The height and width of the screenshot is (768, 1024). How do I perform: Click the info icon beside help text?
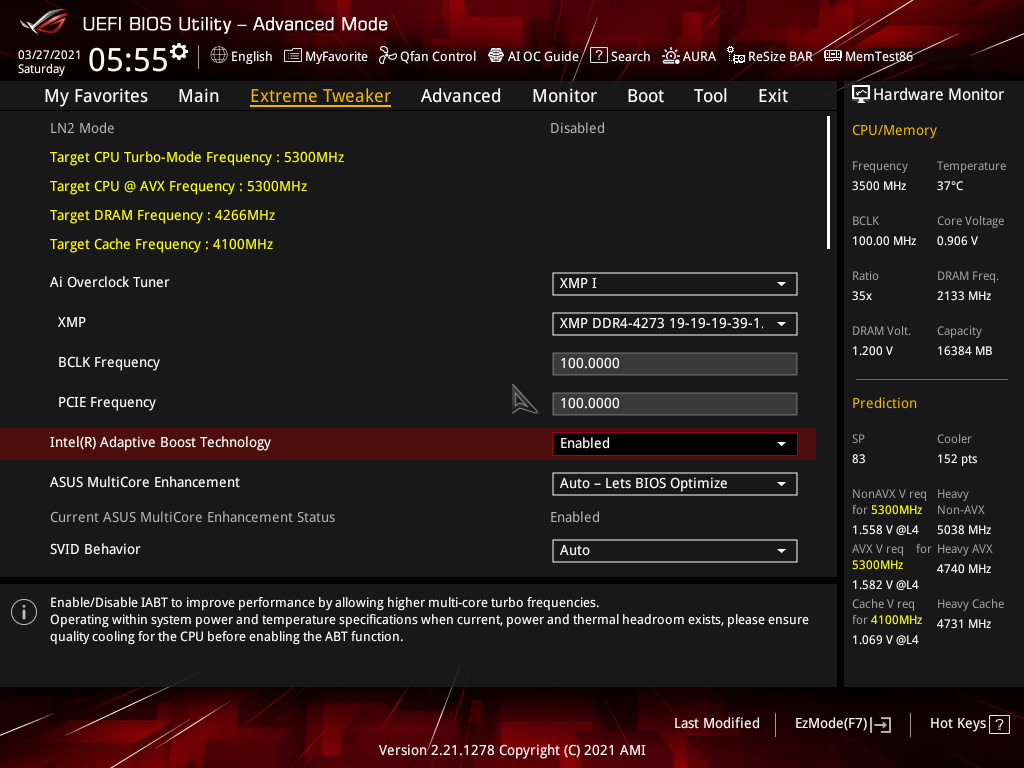point(24,612)
